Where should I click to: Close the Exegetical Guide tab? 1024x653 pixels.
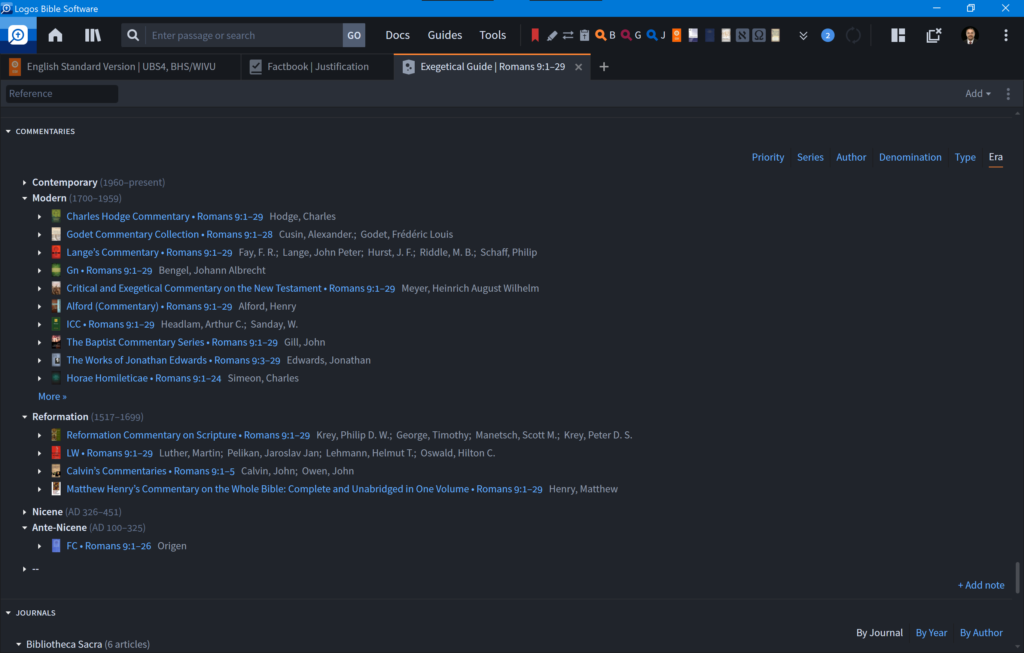coord(579,67)
